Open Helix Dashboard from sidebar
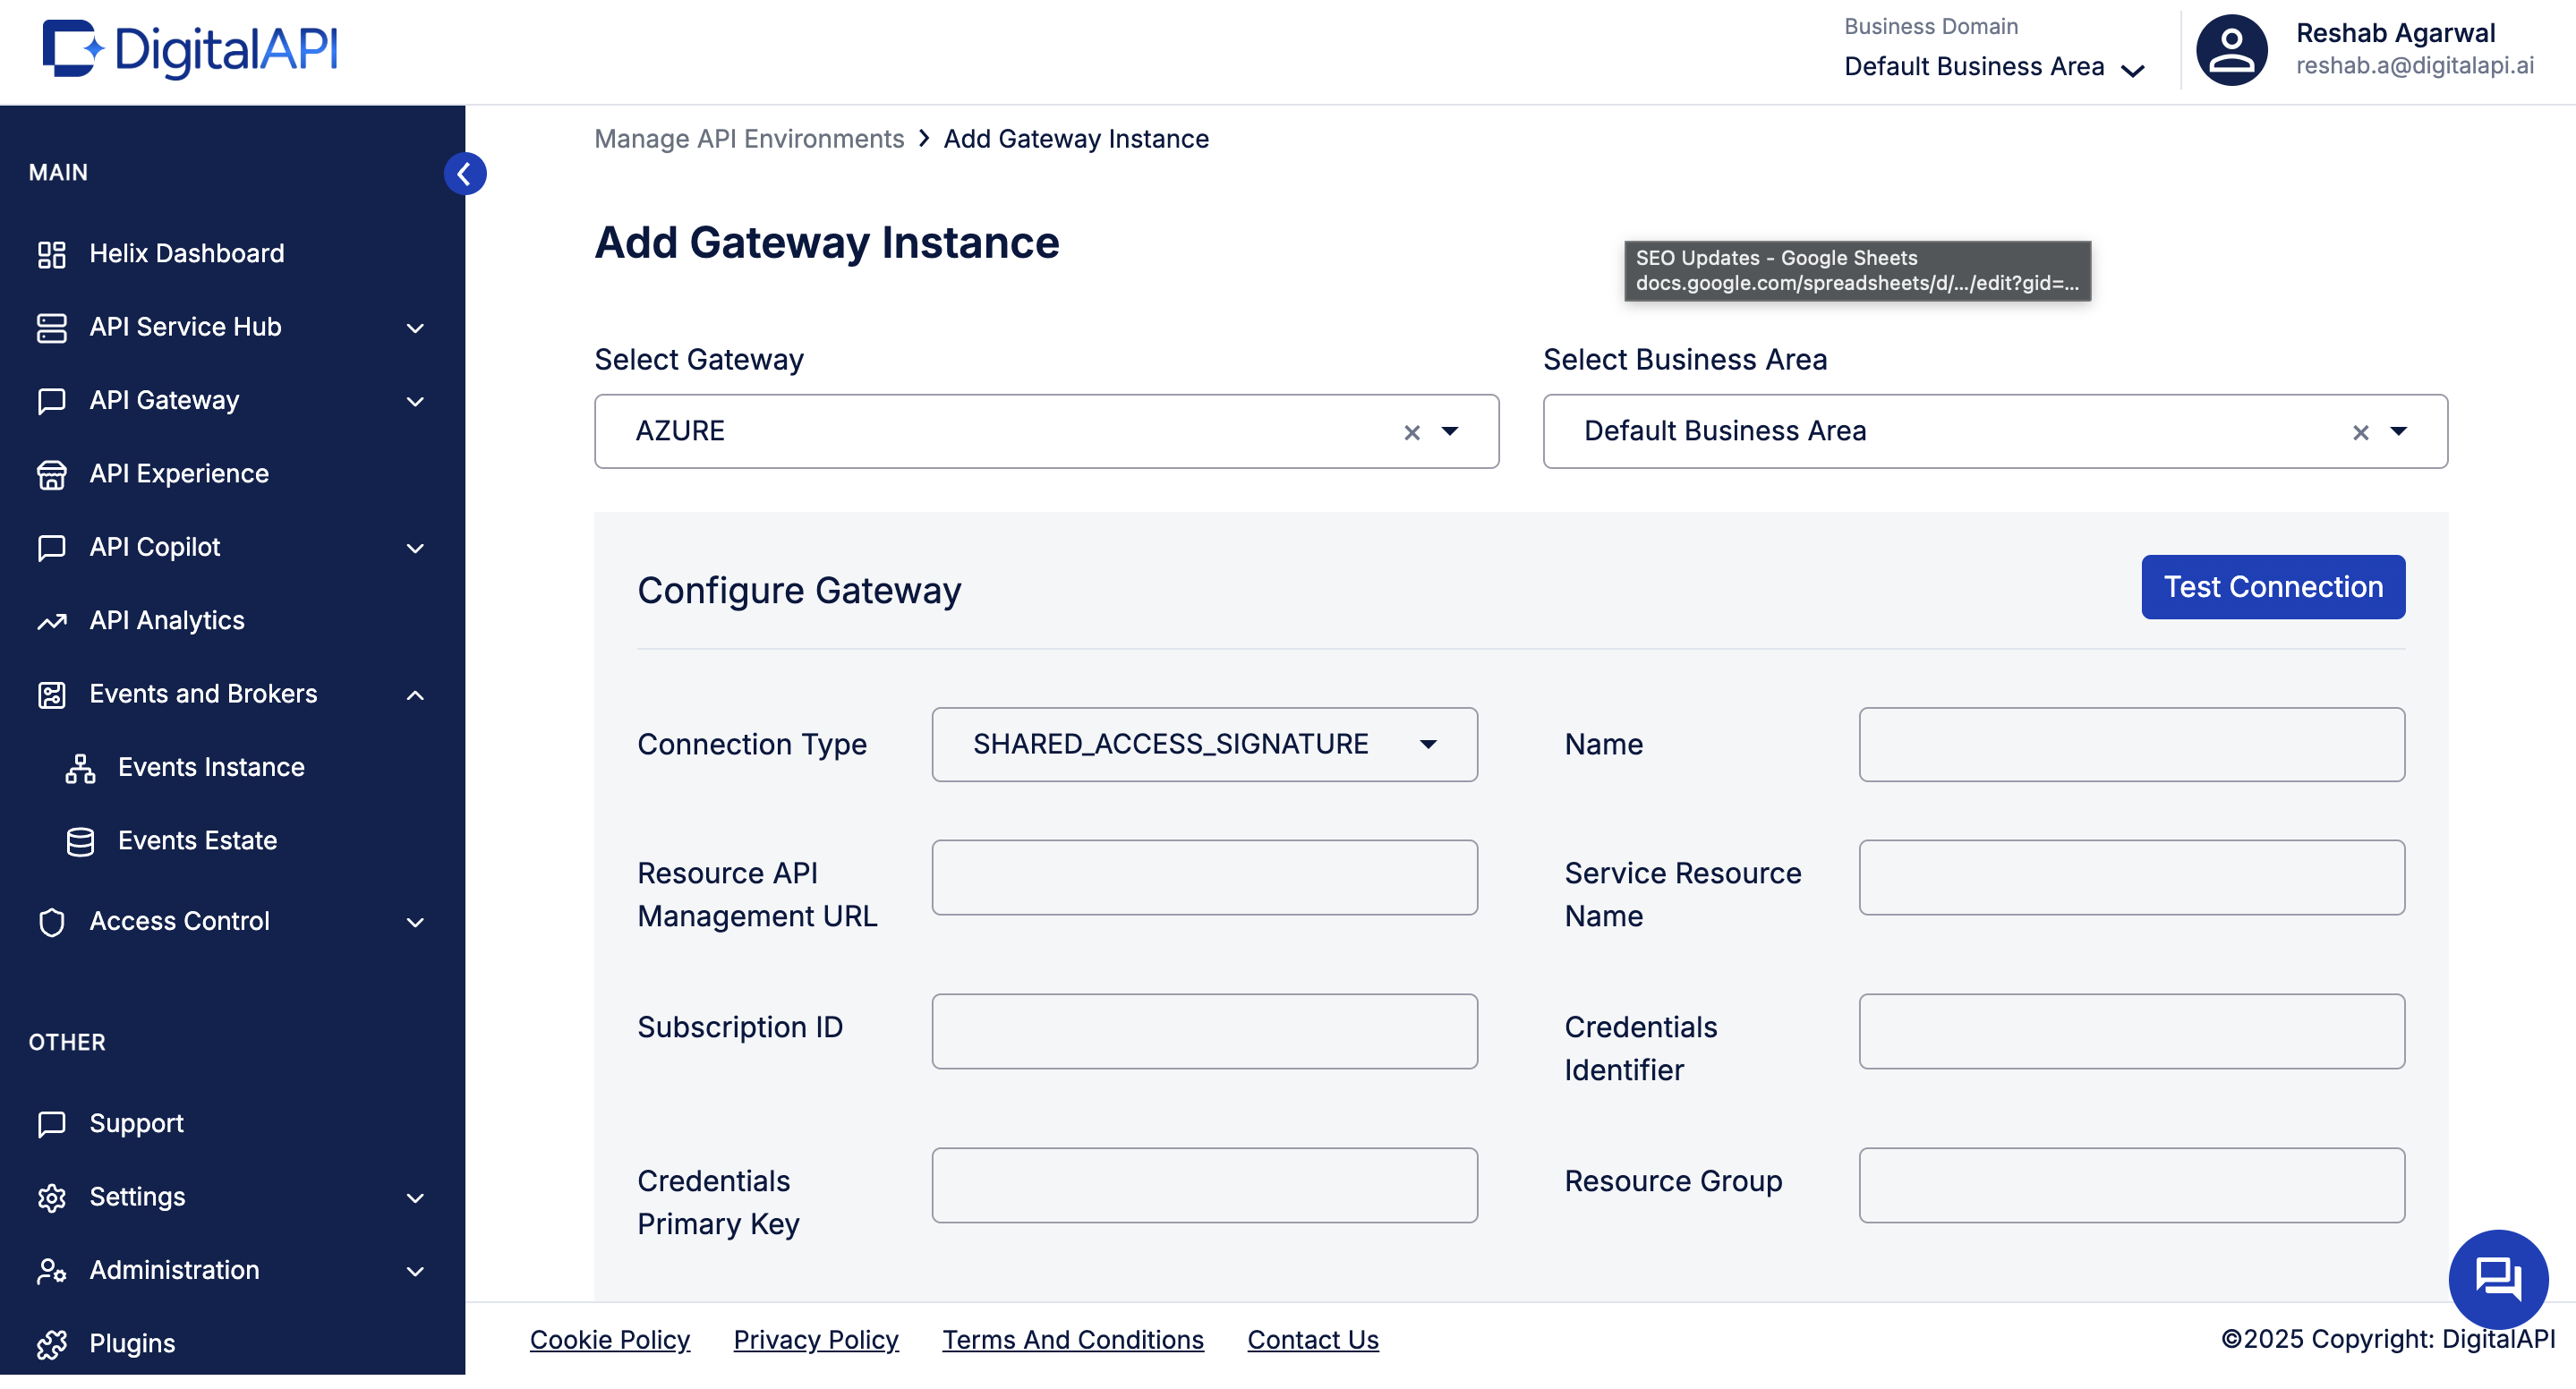This screenshot has height=1389, width=2576. (x=186, y=253)
